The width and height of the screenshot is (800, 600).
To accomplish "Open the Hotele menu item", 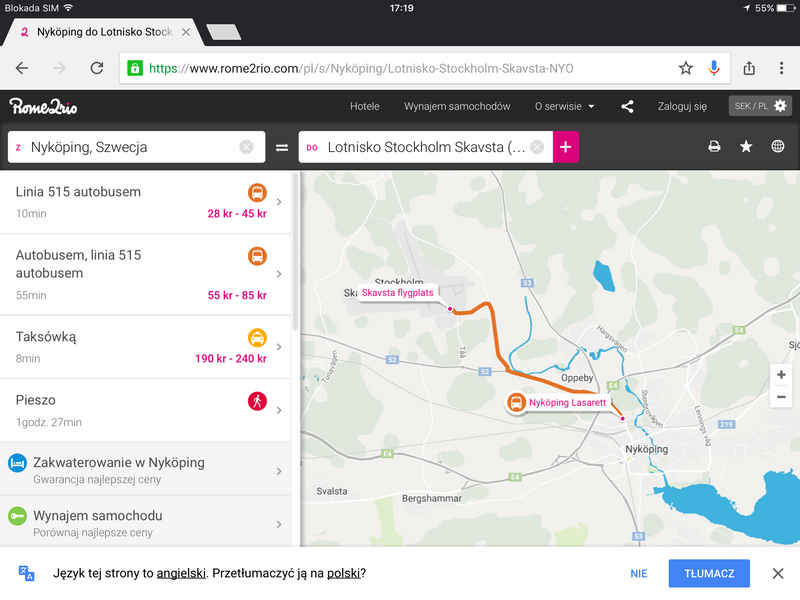I will [x=365, y=106].
